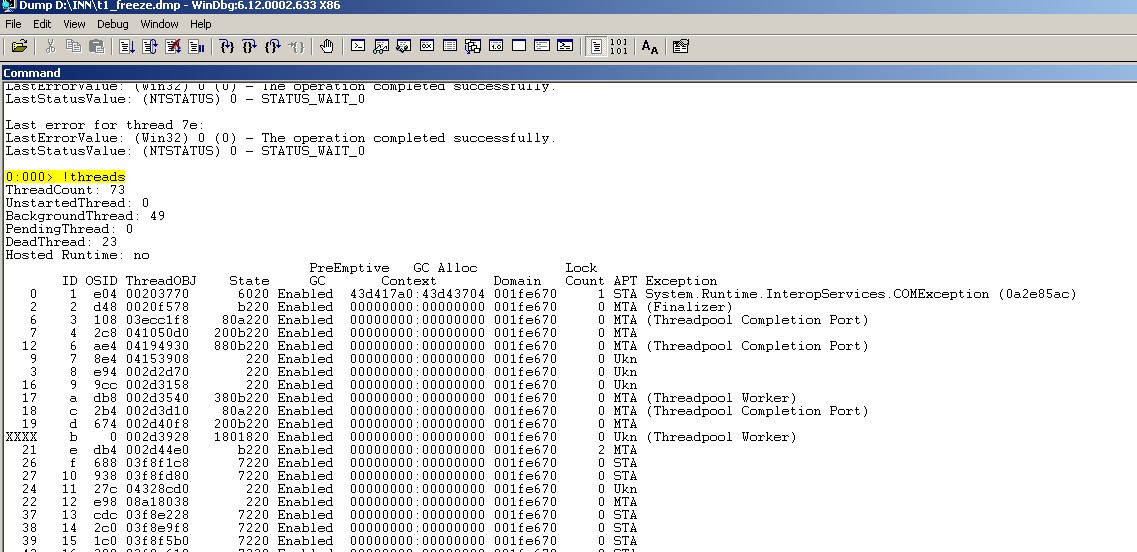Image resolution: width=1137 pixels, height=552 pixels.
Task: Open the Call Stack window icon
Action: 473,46
